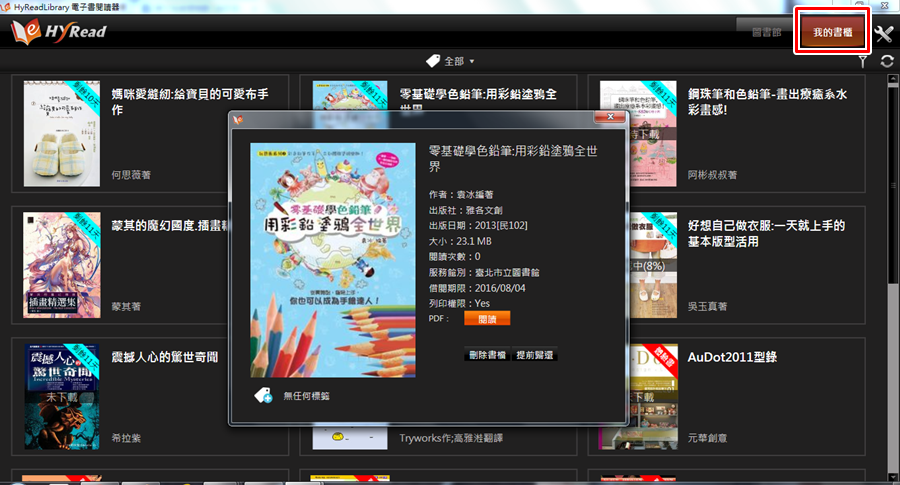This screenshot has width=900, height=485.
Task: Click the HyRead logo
Action: pyautogui.click(x=58, y=32)
